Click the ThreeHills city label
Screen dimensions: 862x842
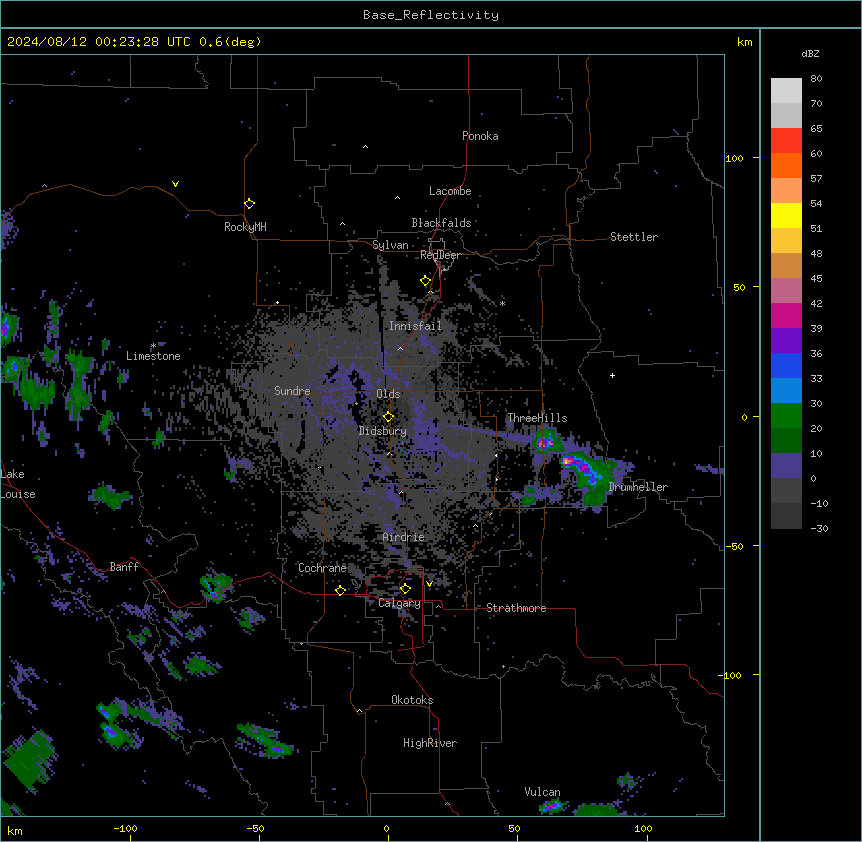click(x=537, y=418)
